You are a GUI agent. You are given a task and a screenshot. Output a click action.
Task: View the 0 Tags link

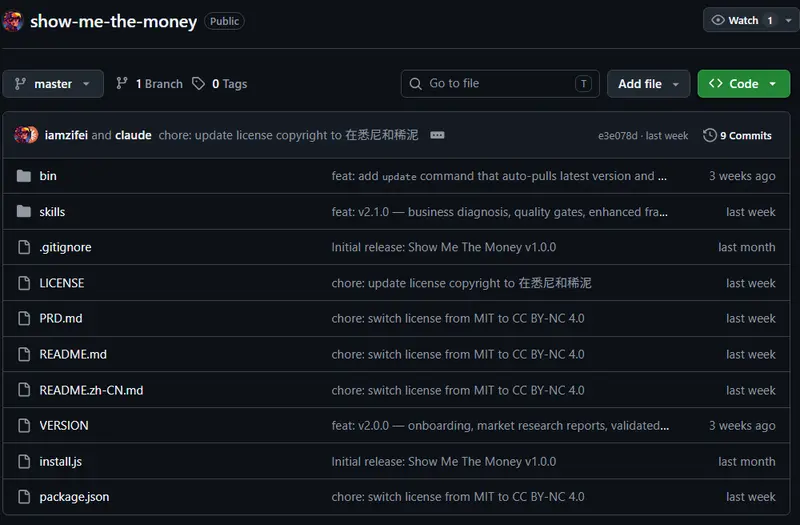[x=220, y=84]
